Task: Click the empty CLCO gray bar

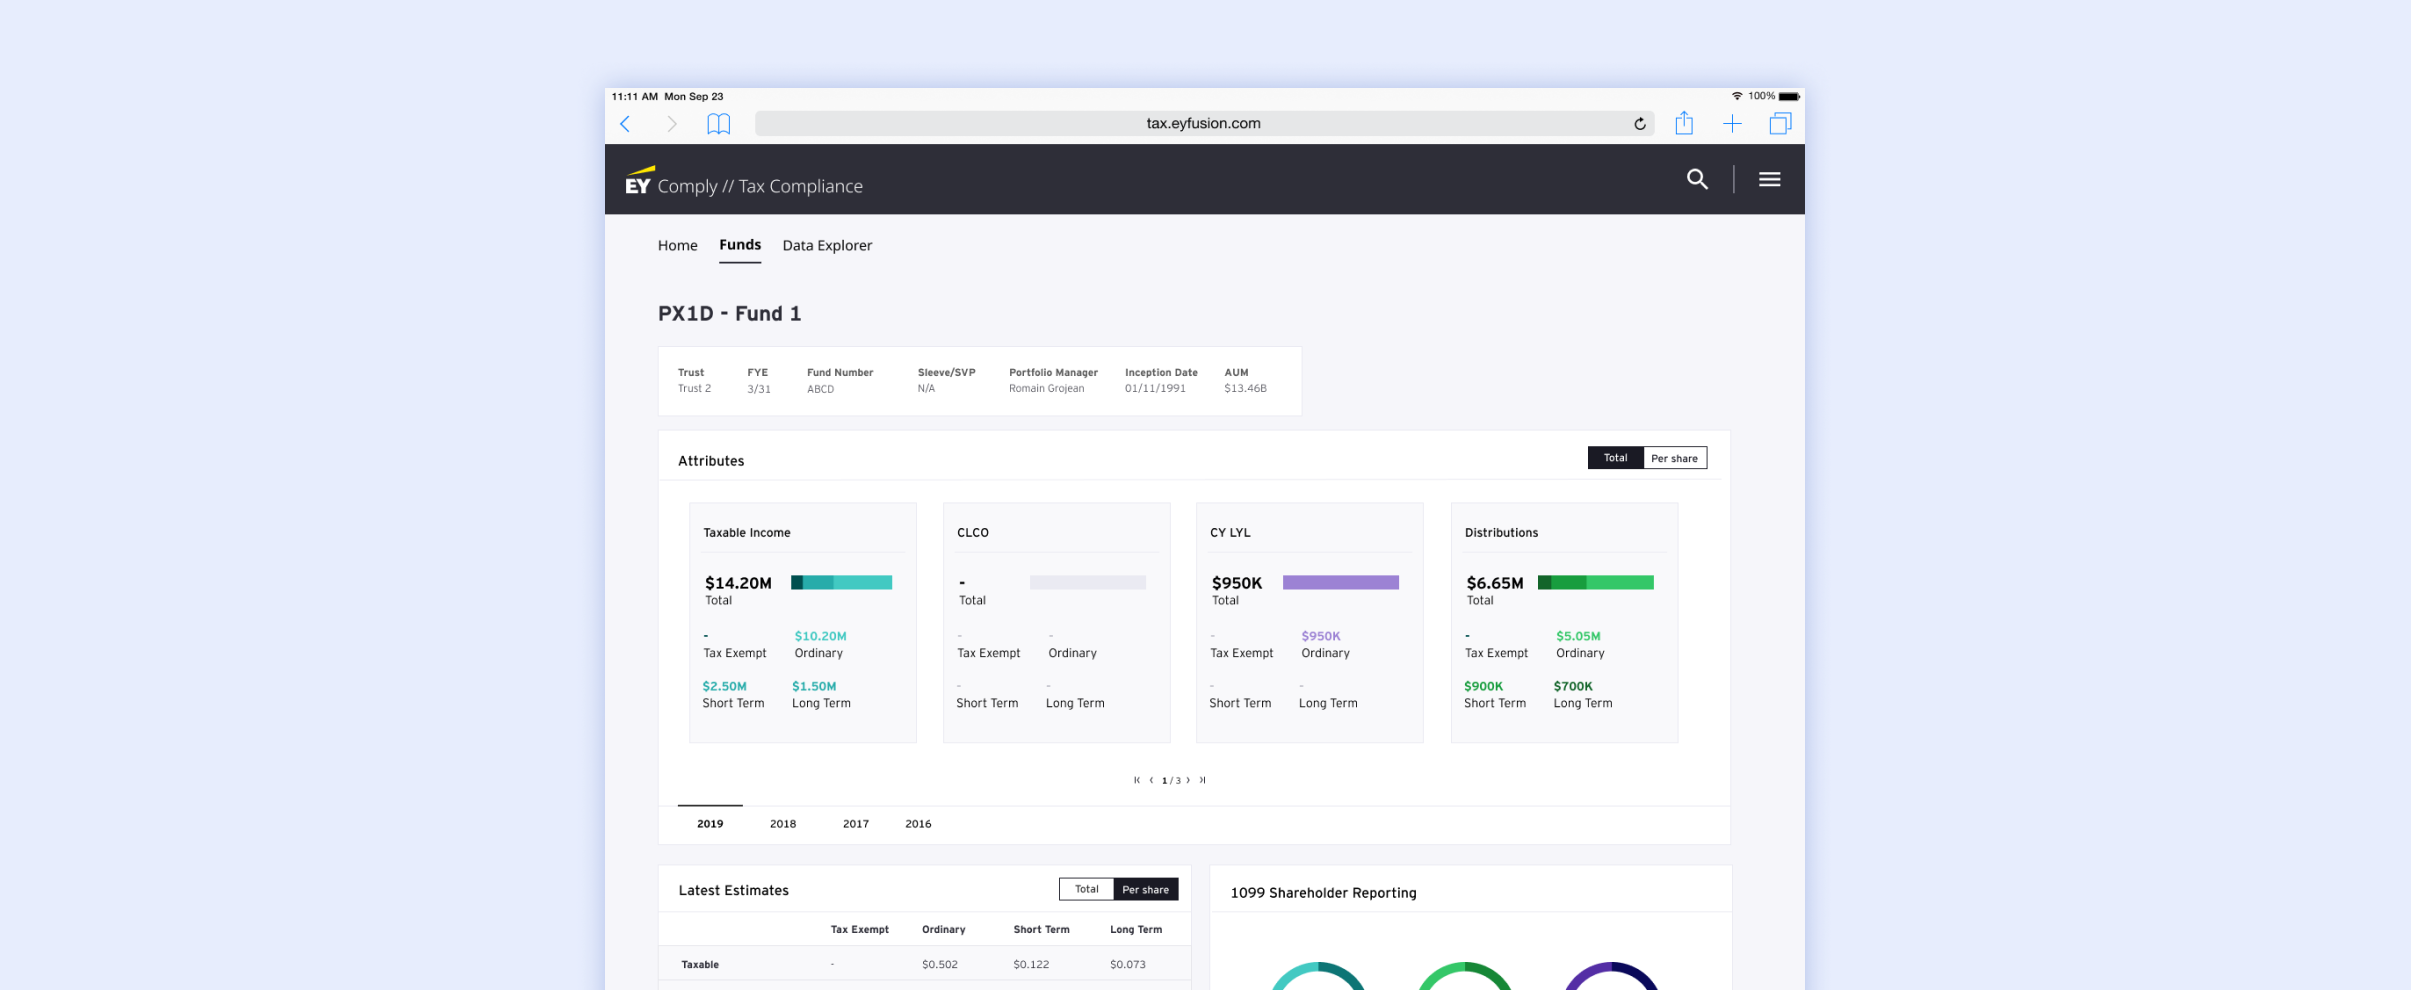Action: coord(1088,582)
